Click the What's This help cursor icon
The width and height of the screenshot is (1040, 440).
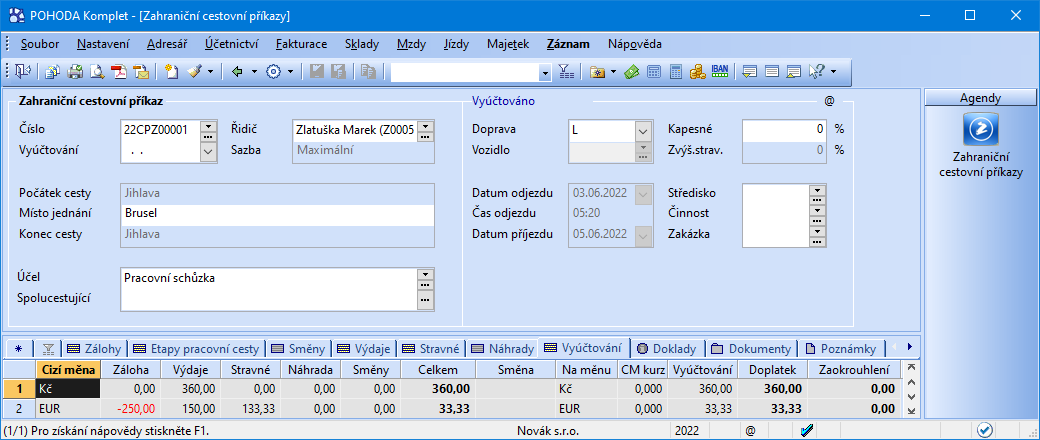(816, 72)
